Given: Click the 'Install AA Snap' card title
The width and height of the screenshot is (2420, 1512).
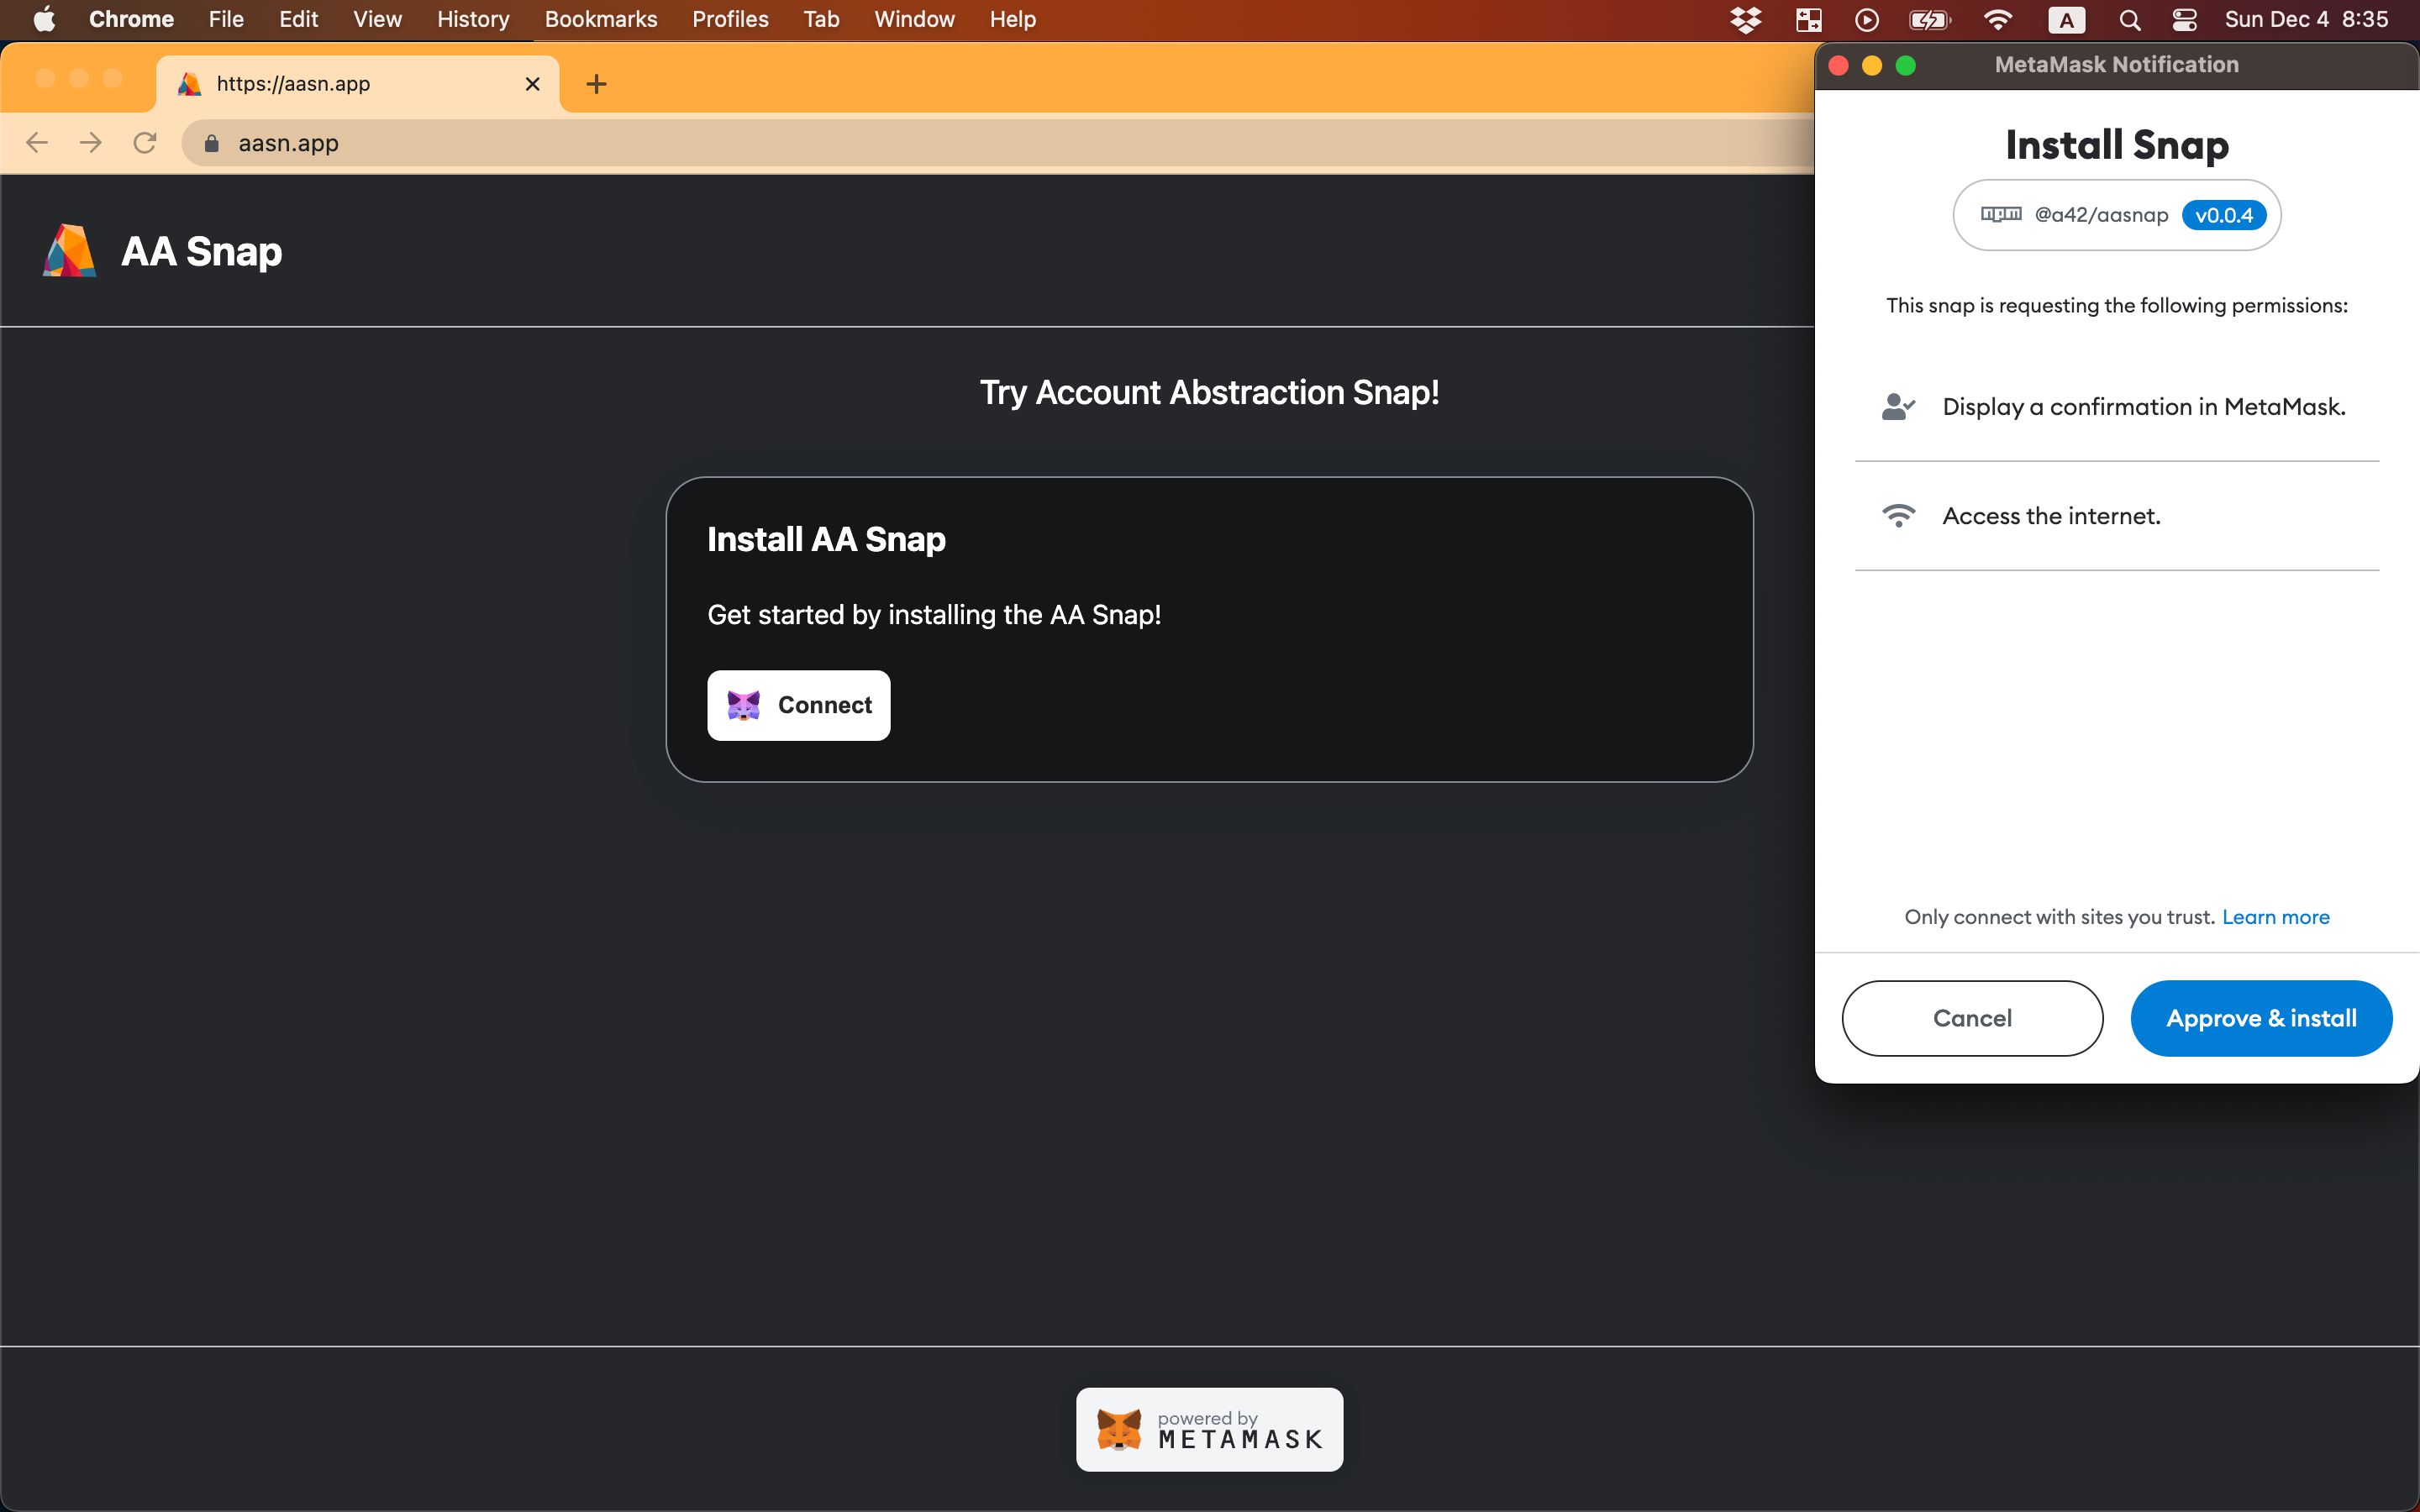Looking at the screenshot, I should pos(826,539).
